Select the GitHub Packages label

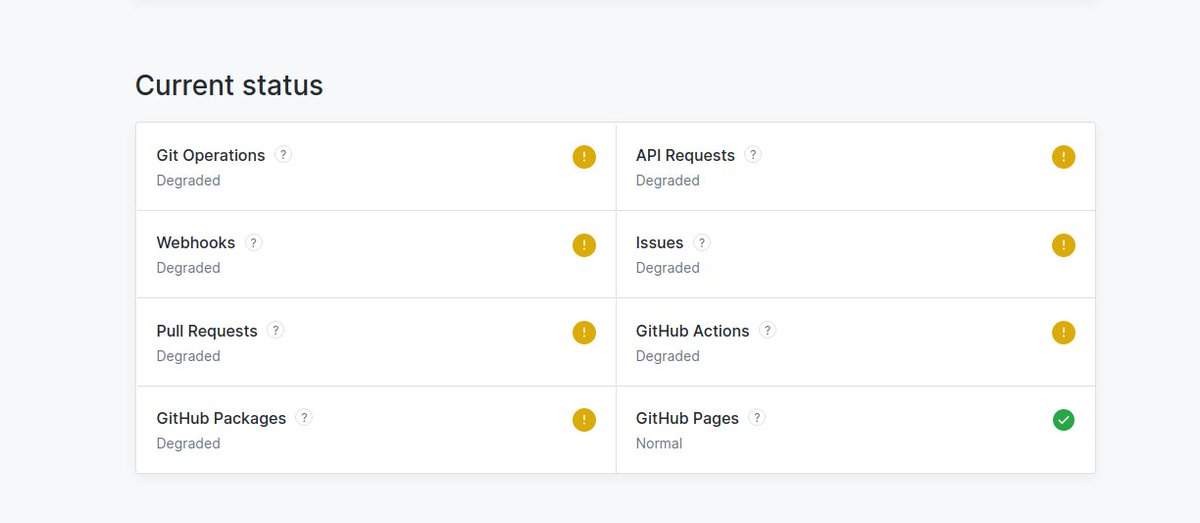[221, 419]
